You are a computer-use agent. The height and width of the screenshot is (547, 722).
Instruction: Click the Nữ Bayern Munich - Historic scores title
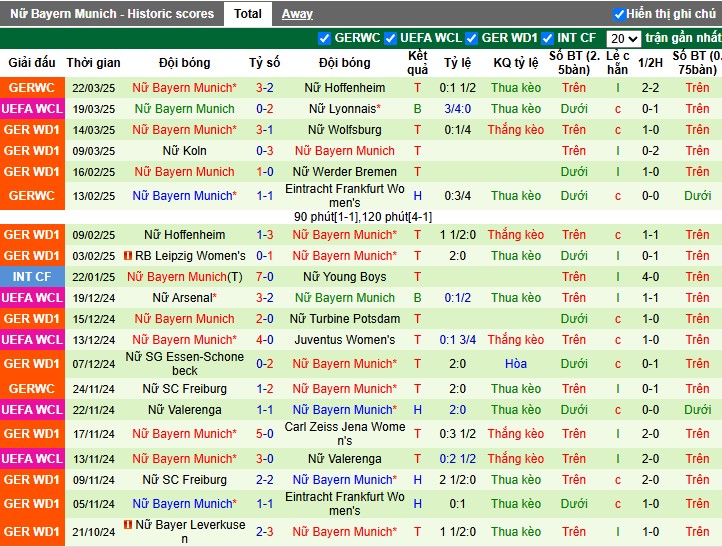pos(112,14)
